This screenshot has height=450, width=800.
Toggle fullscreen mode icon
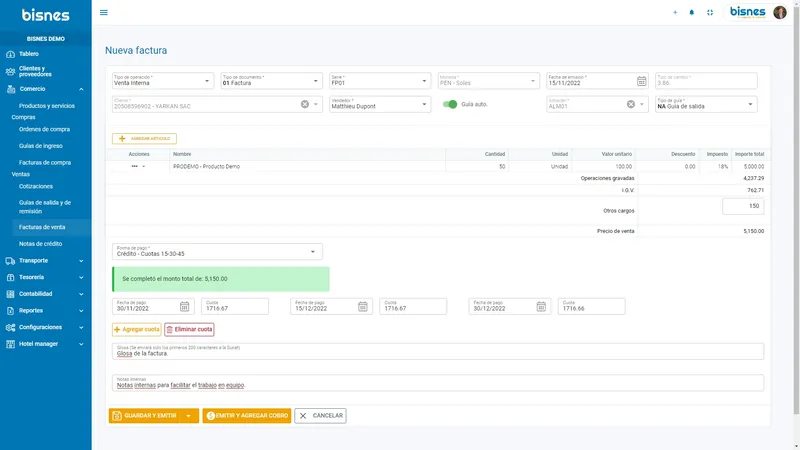tap(710, 12)
